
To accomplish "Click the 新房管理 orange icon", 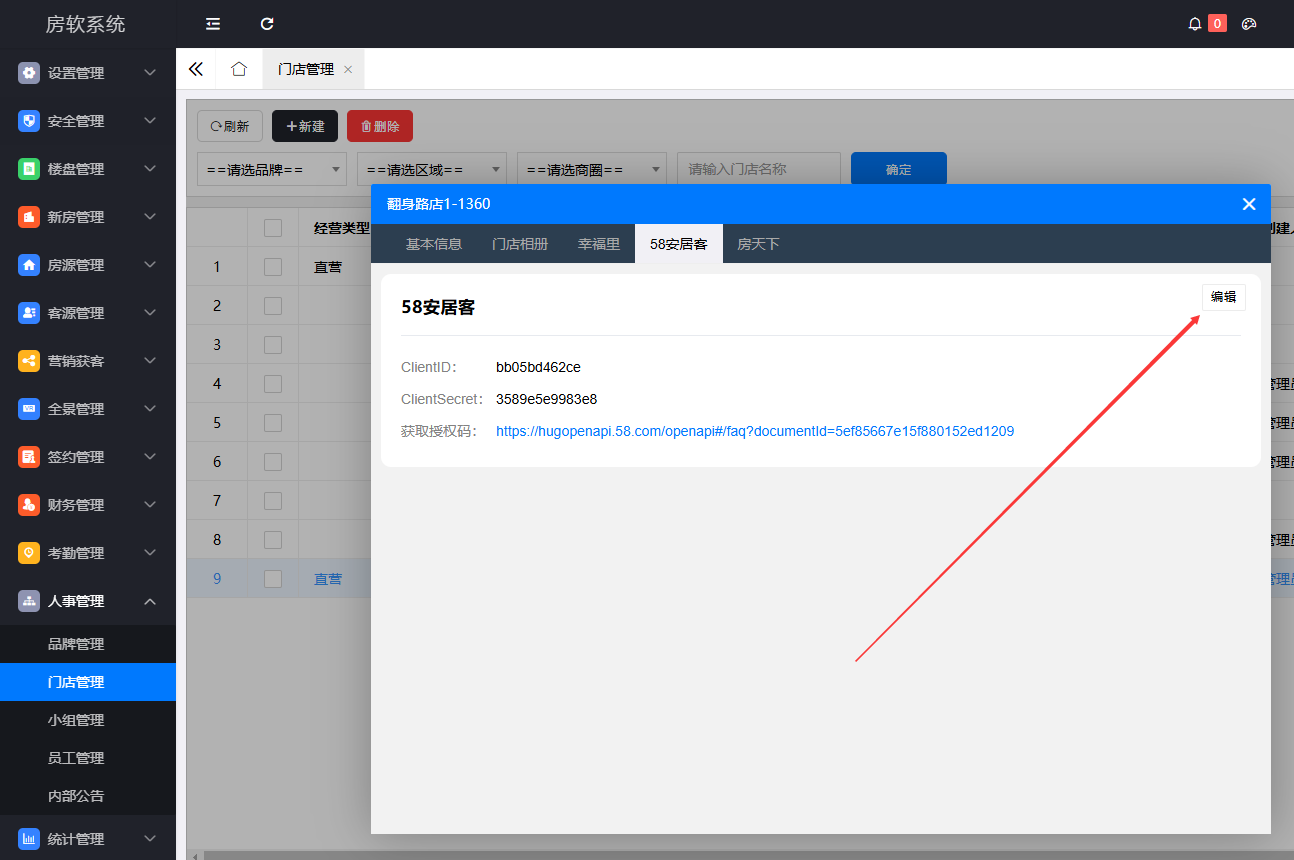I will pyautogui.click(x=29, y=217).
